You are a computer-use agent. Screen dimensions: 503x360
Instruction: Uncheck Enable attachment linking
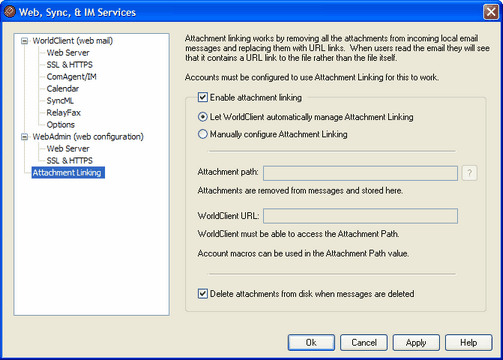coord(203,97)
